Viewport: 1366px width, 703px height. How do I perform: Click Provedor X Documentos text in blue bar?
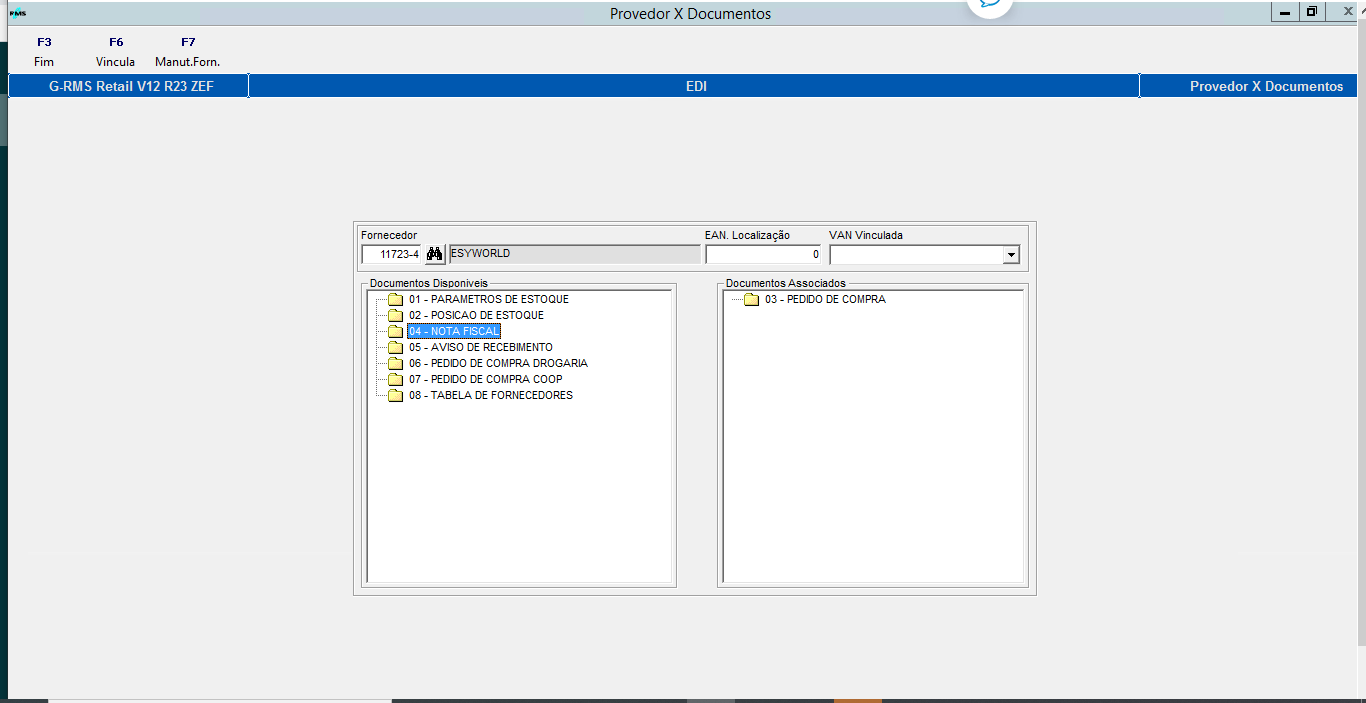click(1266, 86)
